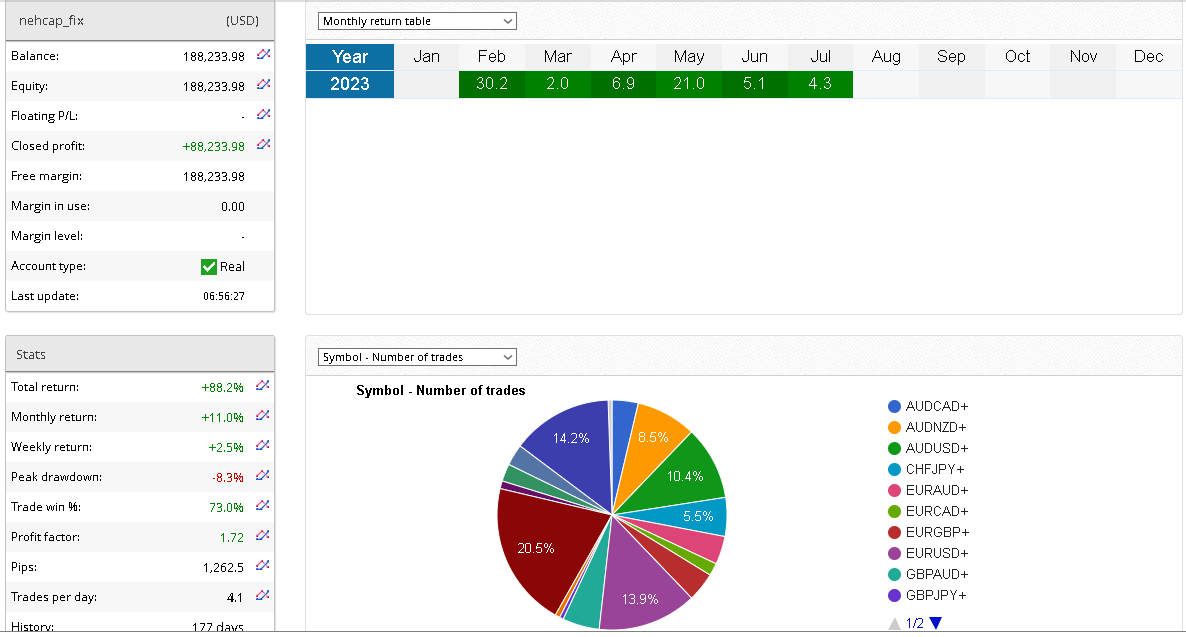1186x637 pixels.
Task: Open the Total return chart icon
Action: click(264, 386)
